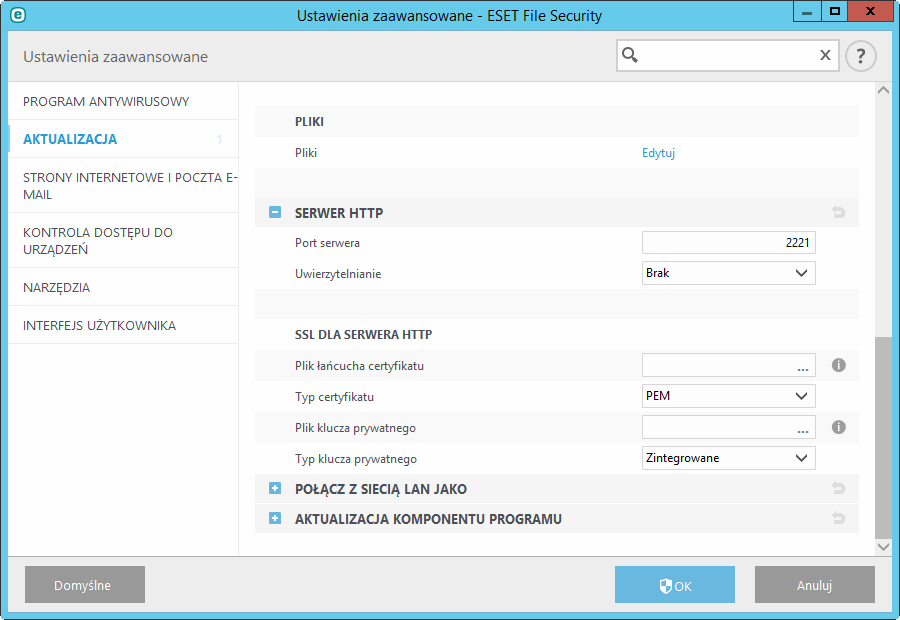The height and width of the screenshot is (620, 900).
Task: Open KONTROLA DOSTĘPU DO URZĄDZEŃ section
Action: point(123,241)
